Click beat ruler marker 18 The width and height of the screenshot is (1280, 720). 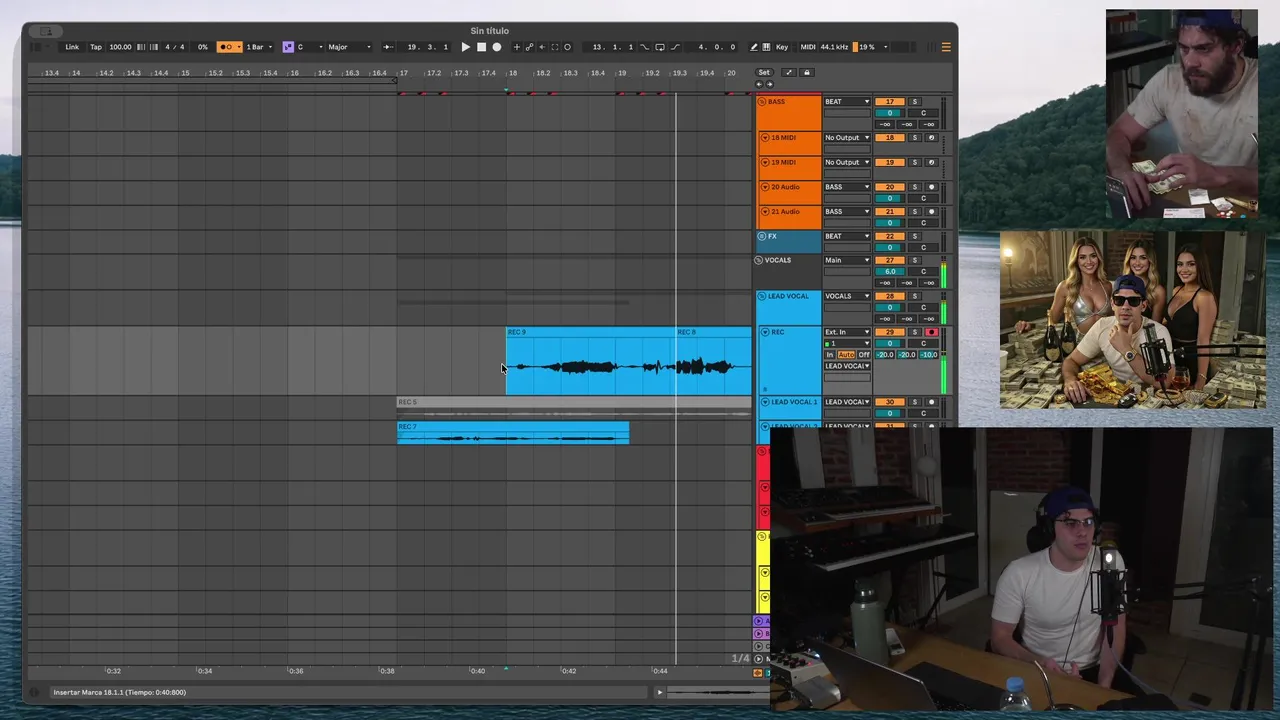tap(512, 73)
